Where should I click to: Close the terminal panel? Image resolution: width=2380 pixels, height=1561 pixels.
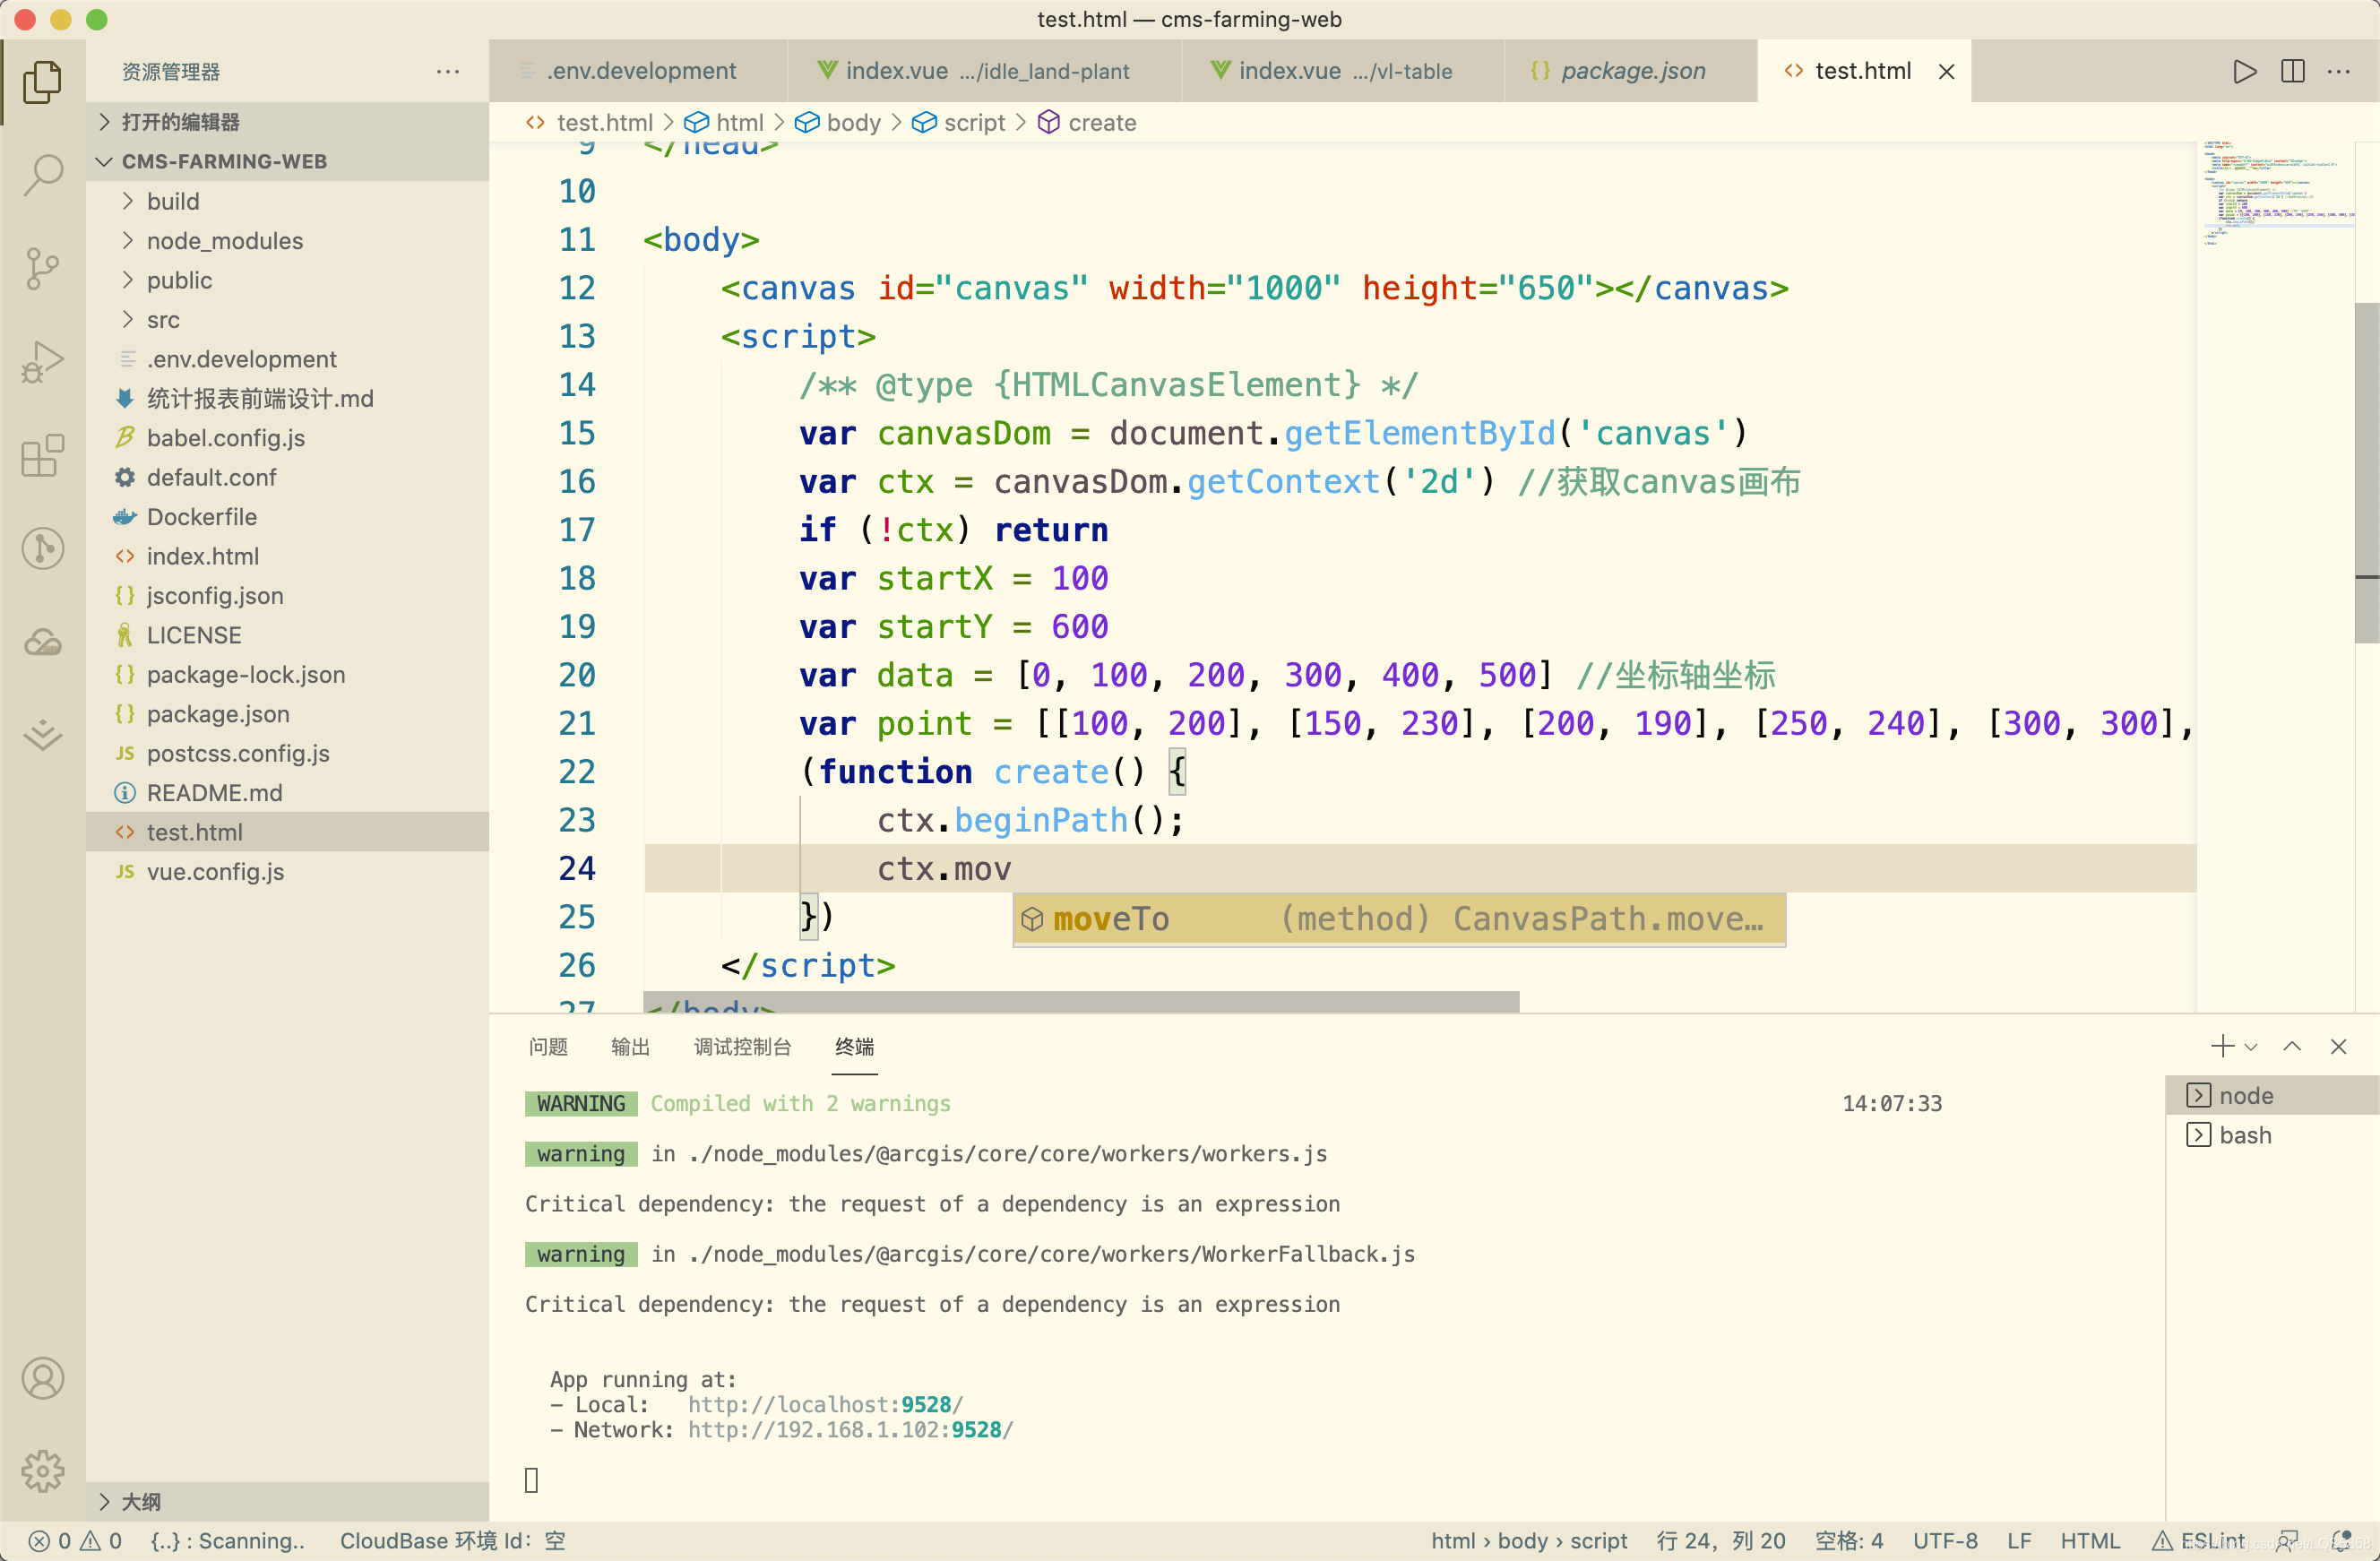2338,1046
